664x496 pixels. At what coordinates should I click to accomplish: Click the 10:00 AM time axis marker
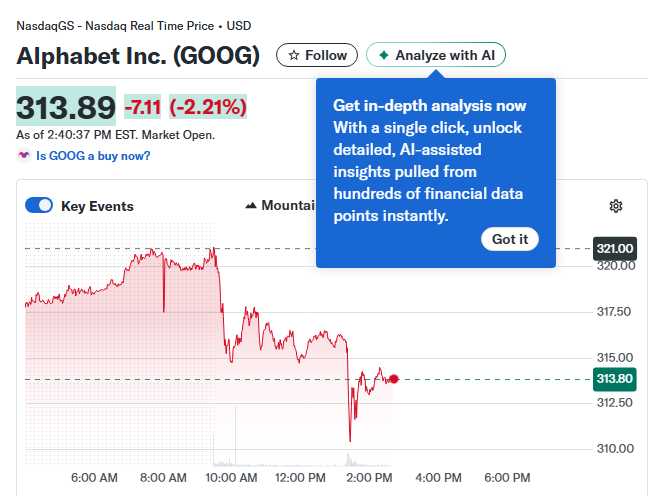coord(233,478)
